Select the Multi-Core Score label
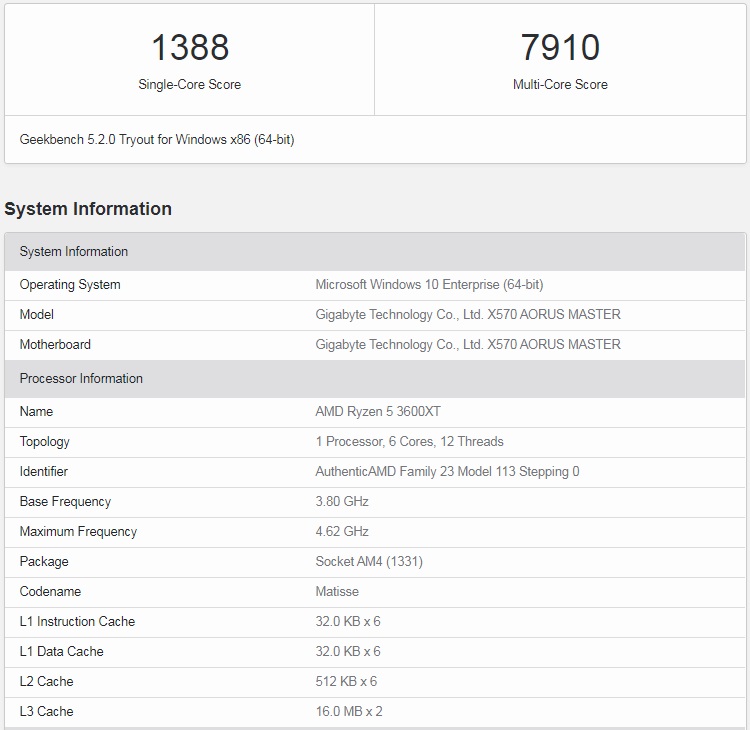750x730 pixels. pos(560,85)
